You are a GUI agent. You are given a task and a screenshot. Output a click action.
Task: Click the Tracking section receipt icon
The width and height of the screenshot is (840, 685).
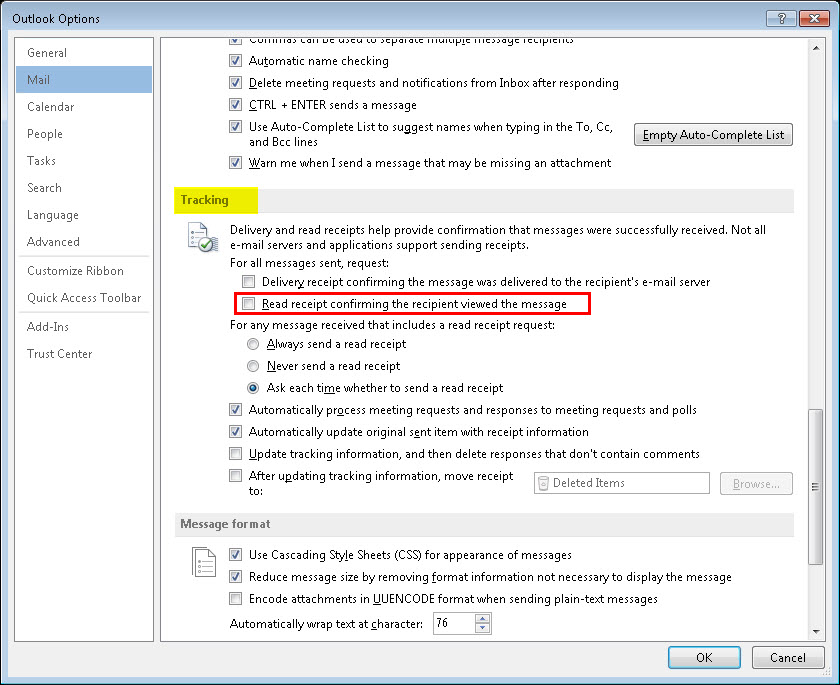pos(202,237)
